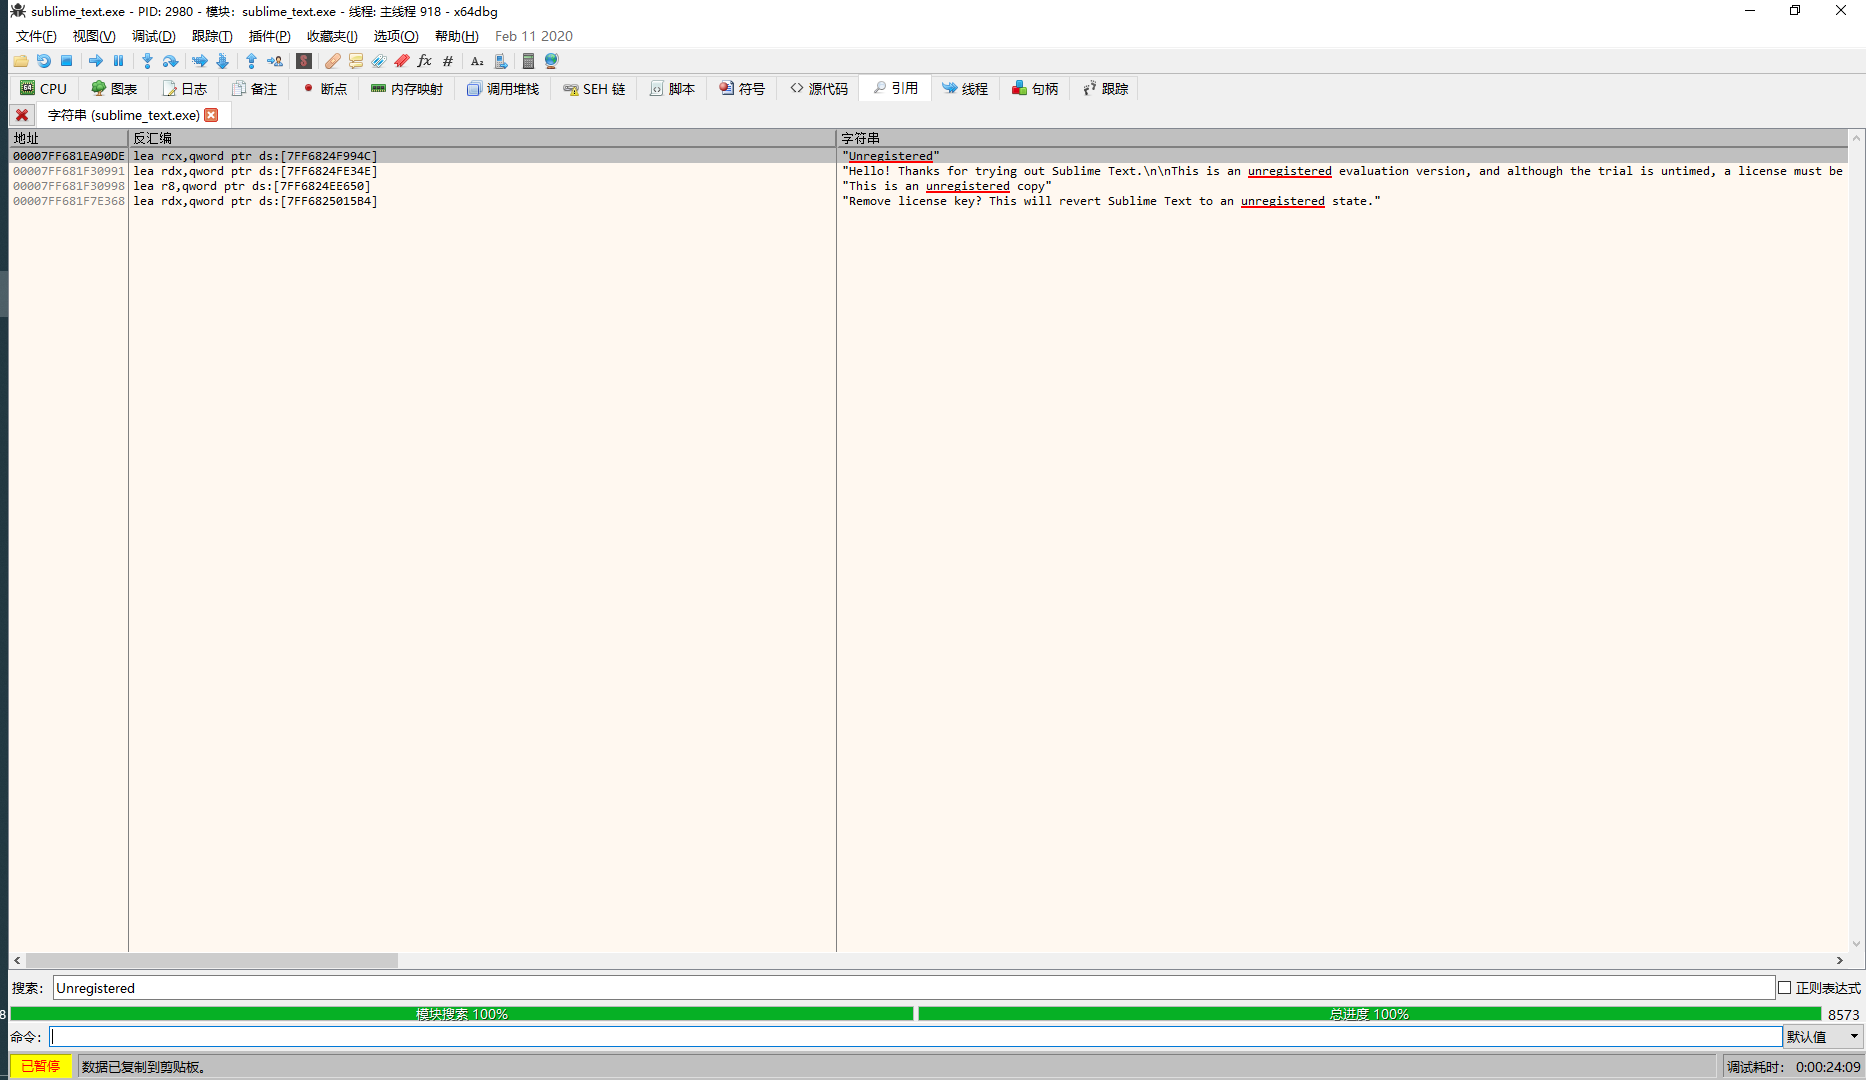
Task: Switch to the 句柄 handles tab
Action: (1035, 89)
